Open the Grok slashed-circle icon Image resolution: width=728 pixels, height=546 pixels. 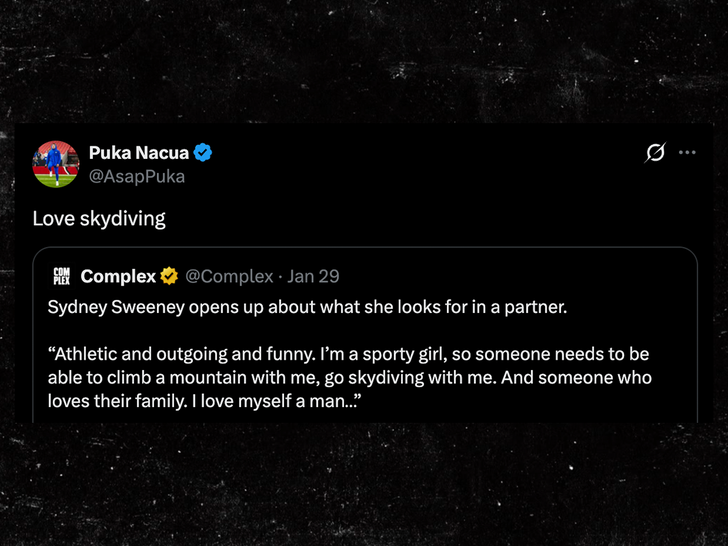(655, 153)
